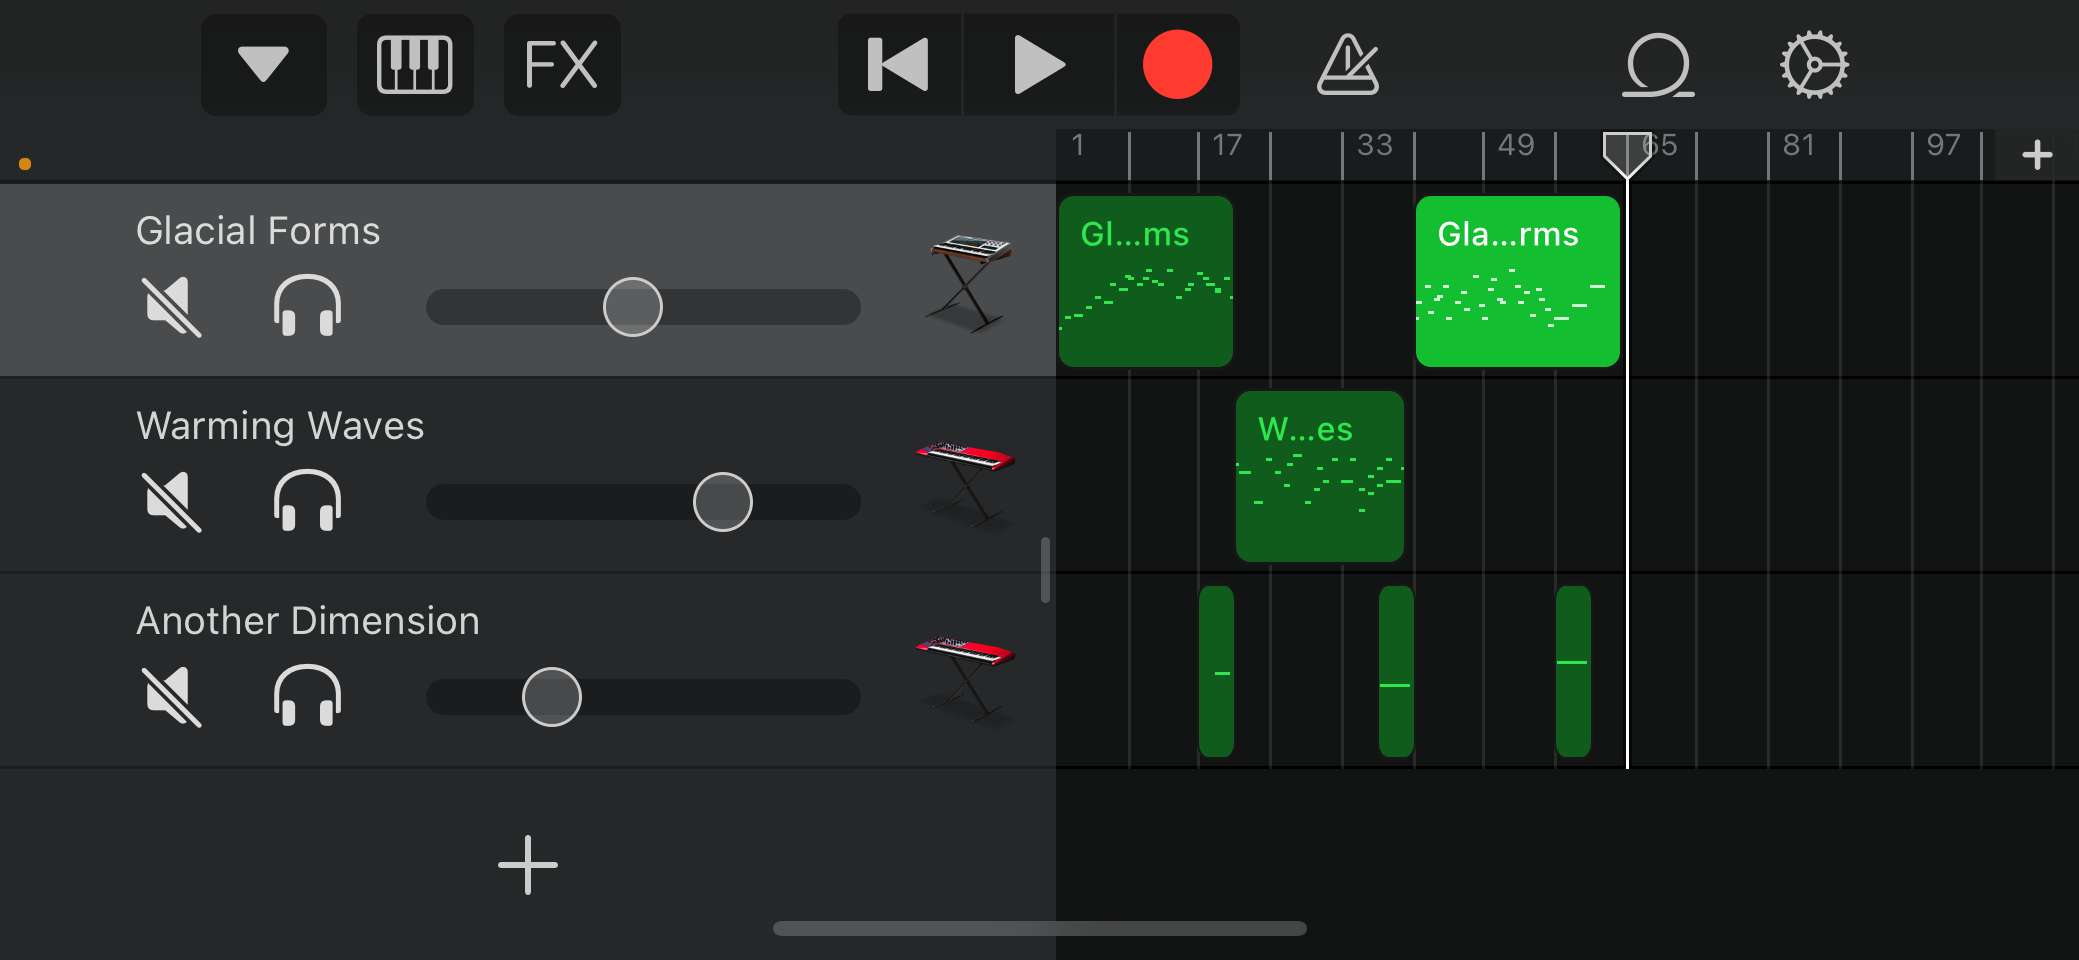Toggle the metronome on or off
Screen dimensions: 2079x960
pyautogui.click(x=1348, y=65)
